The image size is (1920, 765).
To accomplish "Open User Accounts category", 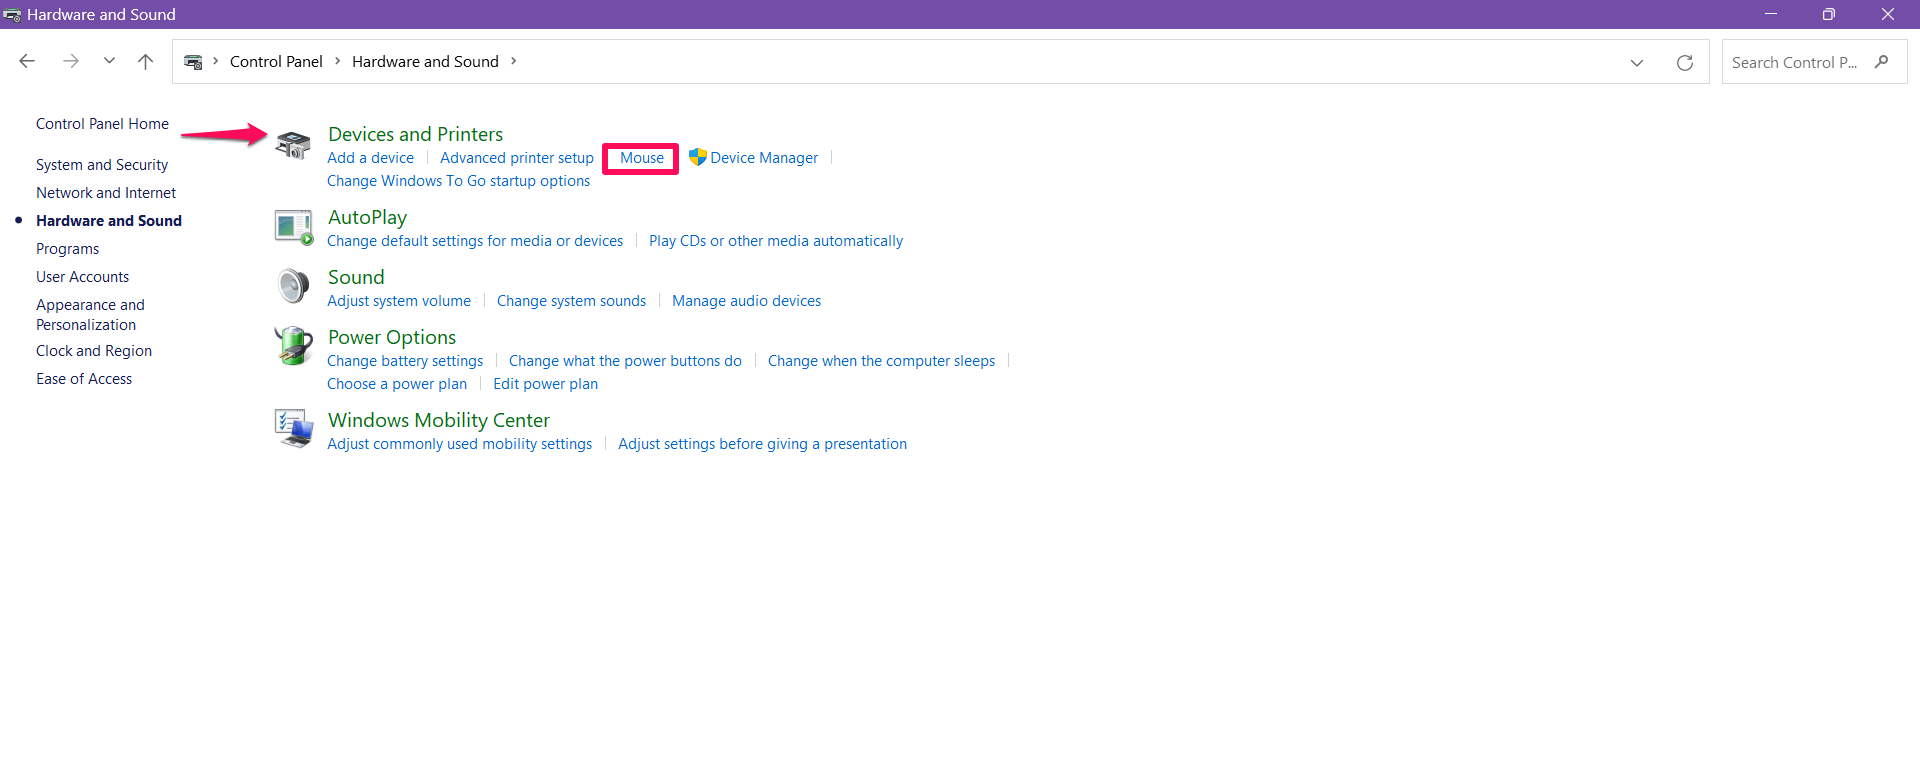I will click(x=82, y=277).
